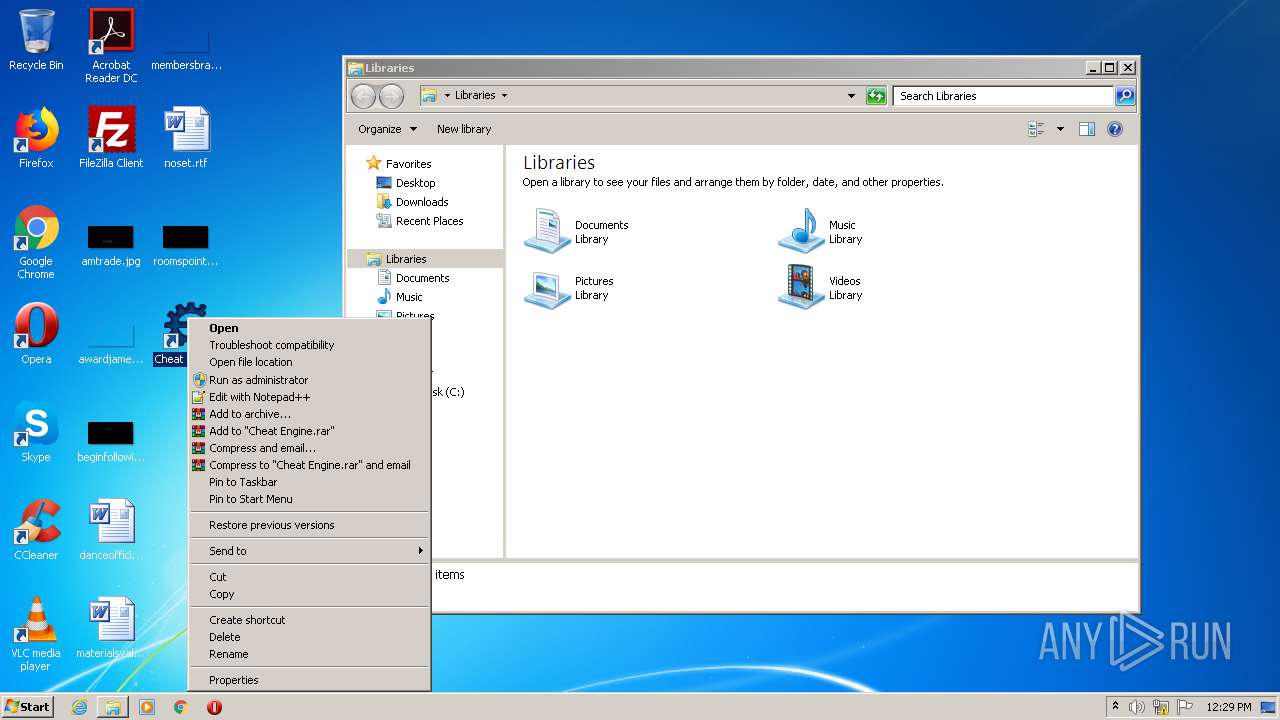Choose Open file location
1280x720 pixels.
pyautogui.click(x=310, y=362)
